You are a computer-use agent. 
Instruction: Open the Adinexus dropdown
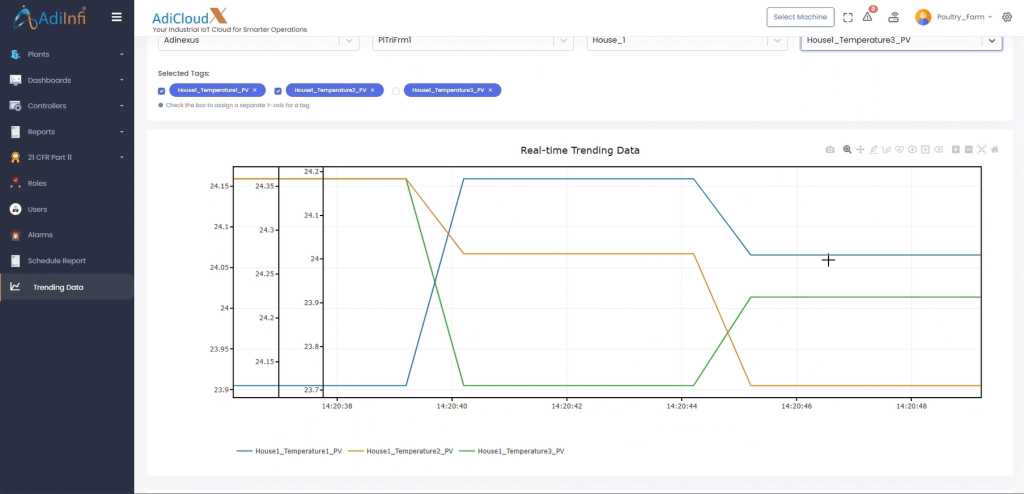click(259, 41)
